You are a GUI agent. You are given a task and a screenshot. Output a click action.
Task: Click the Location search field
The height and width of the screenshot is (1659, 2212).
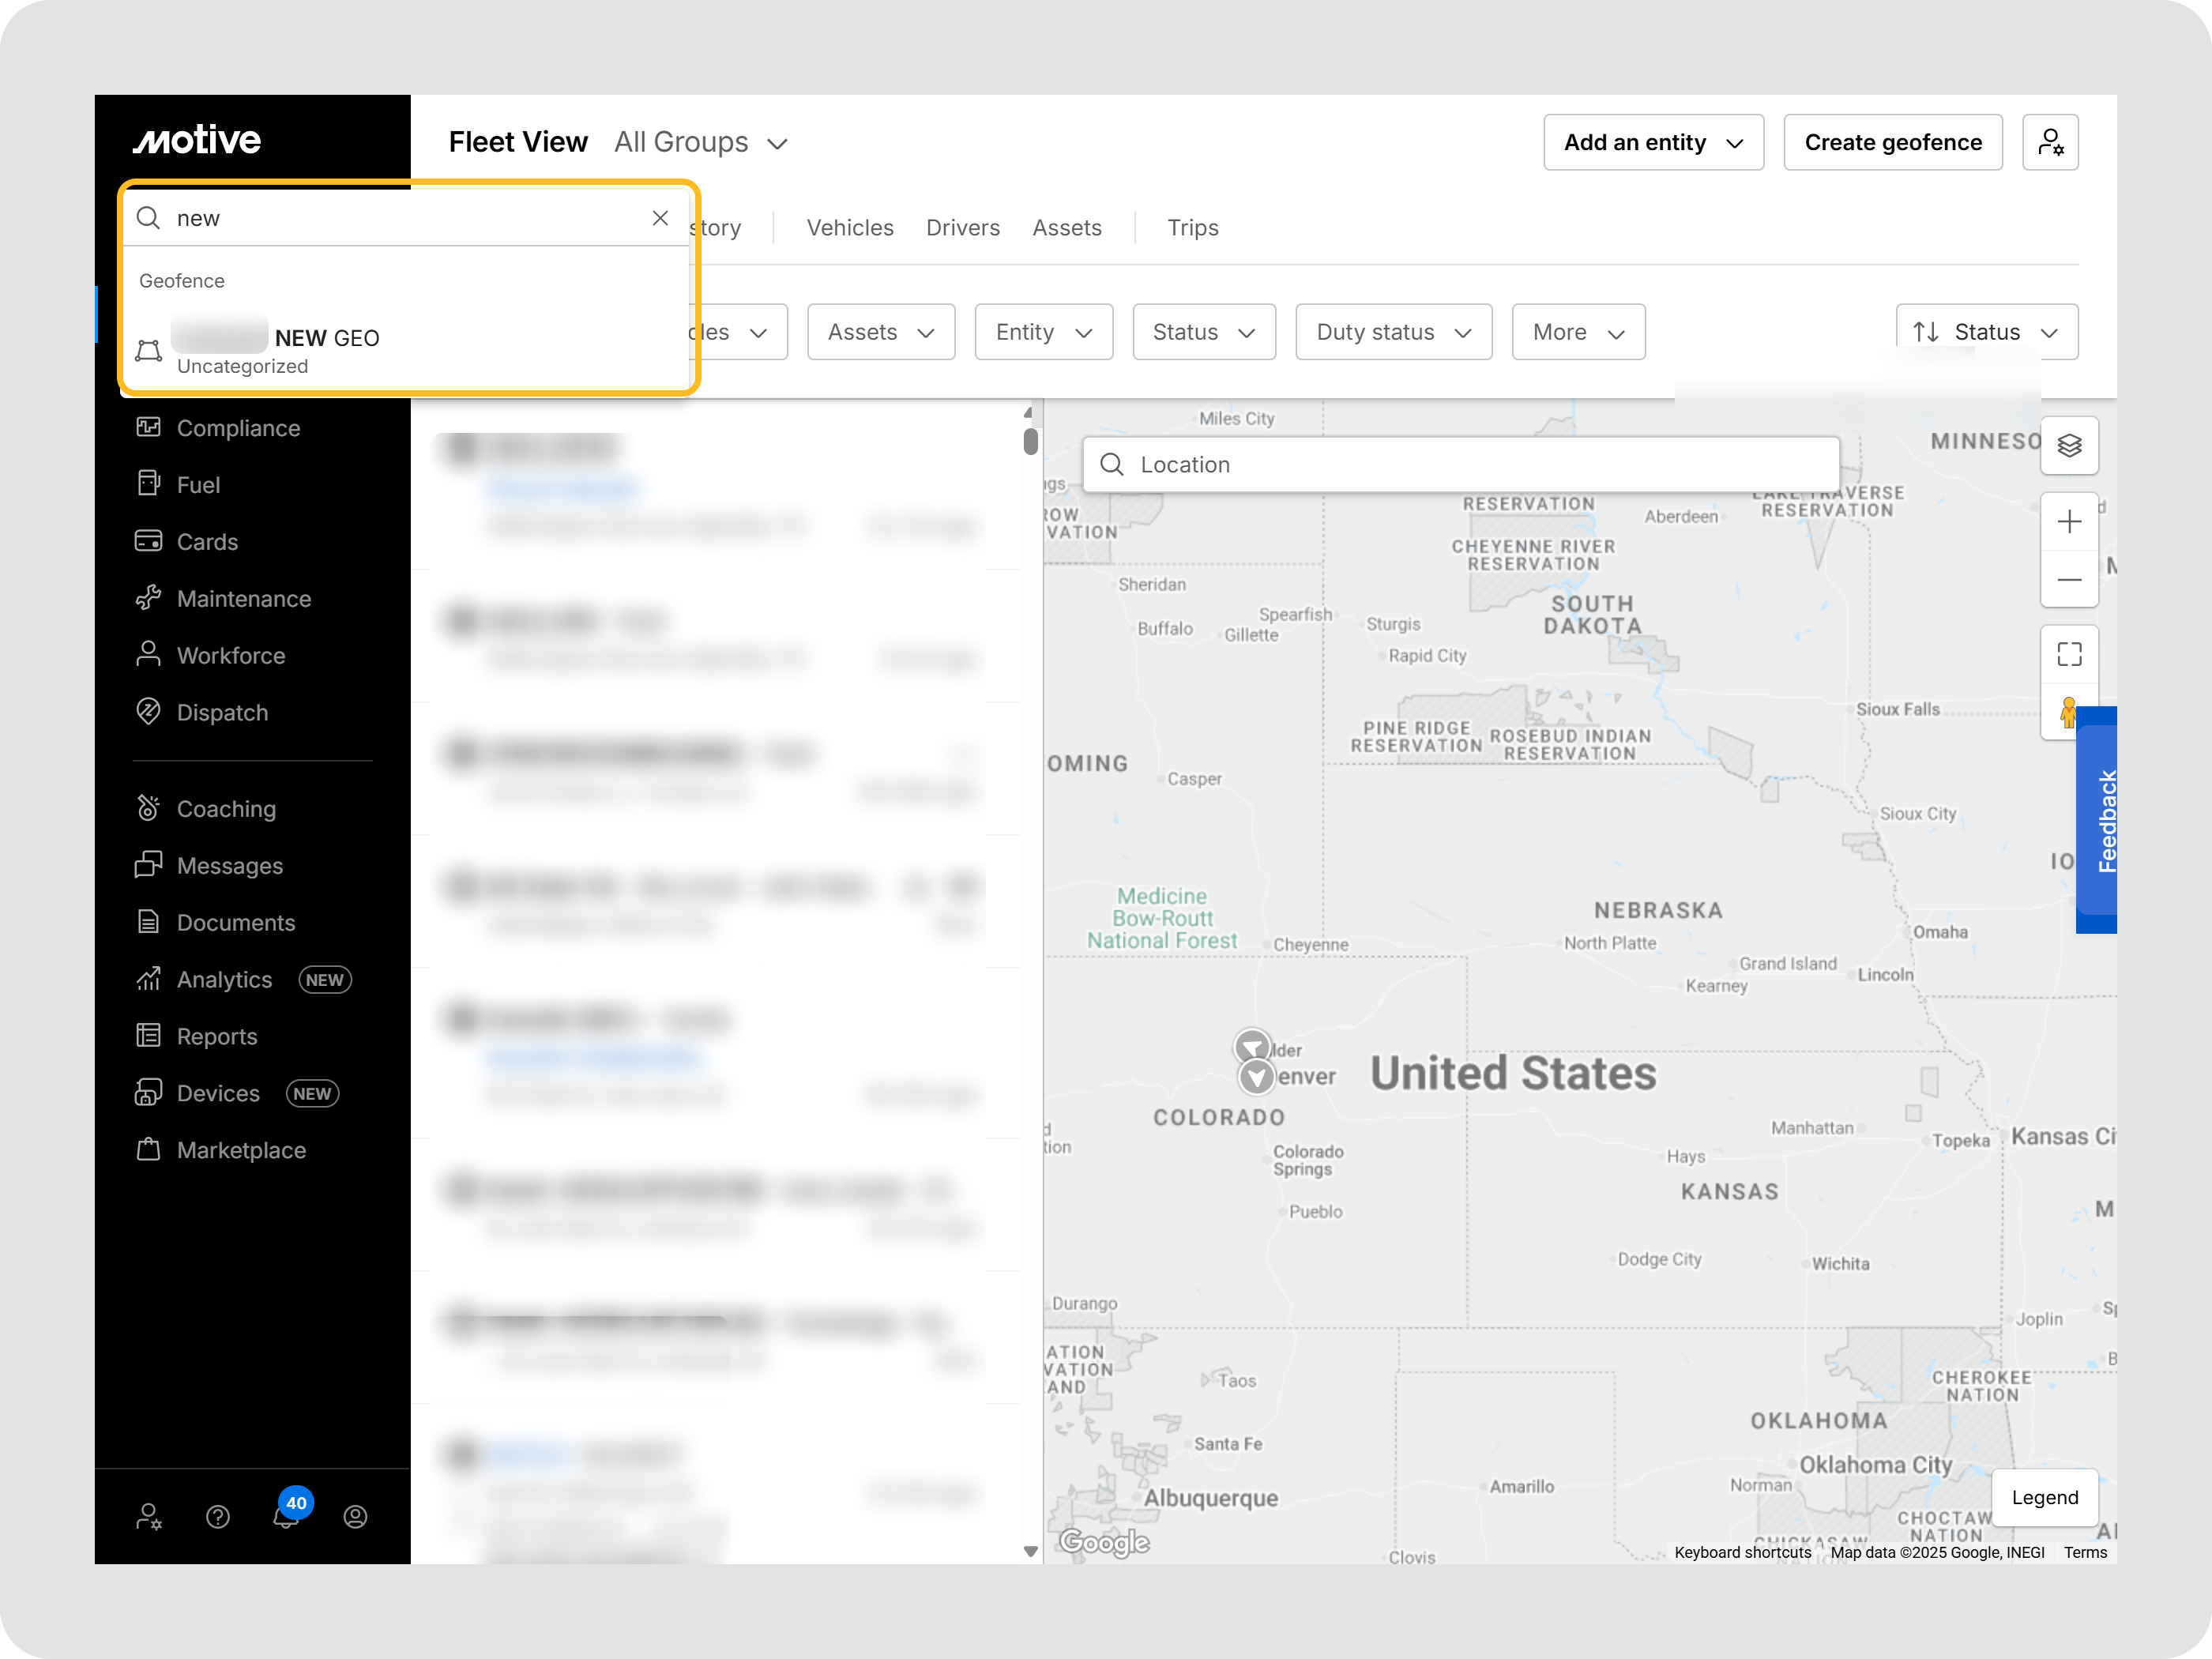(x=1460, y=464)
